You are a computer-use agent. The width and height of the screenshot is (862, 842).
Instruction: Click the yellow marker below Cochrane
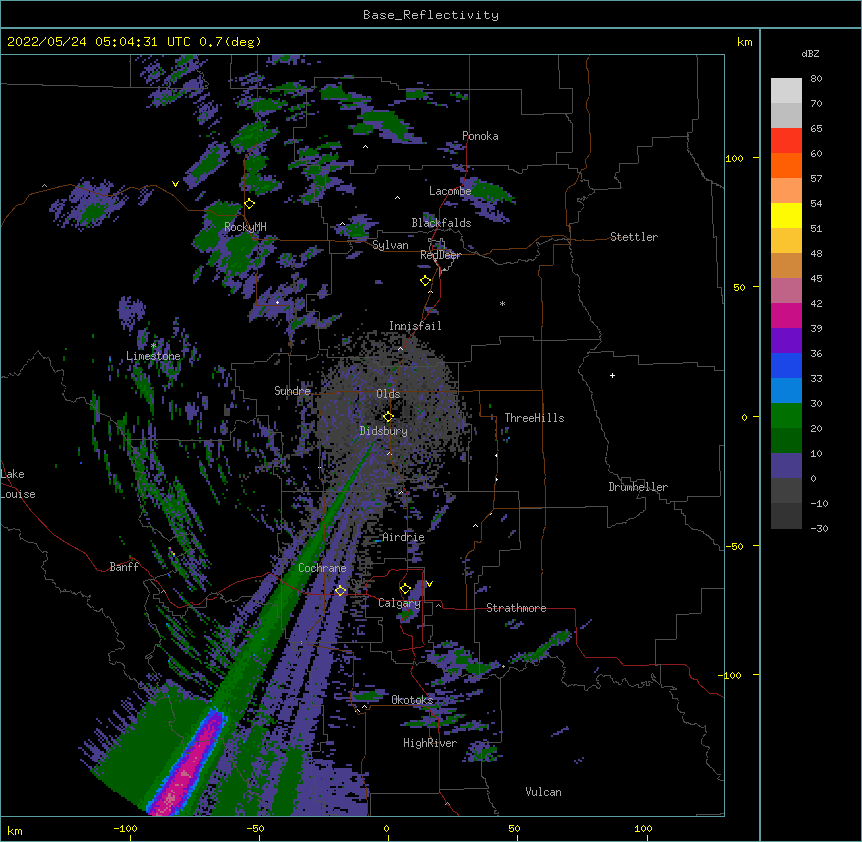point(340,591)
